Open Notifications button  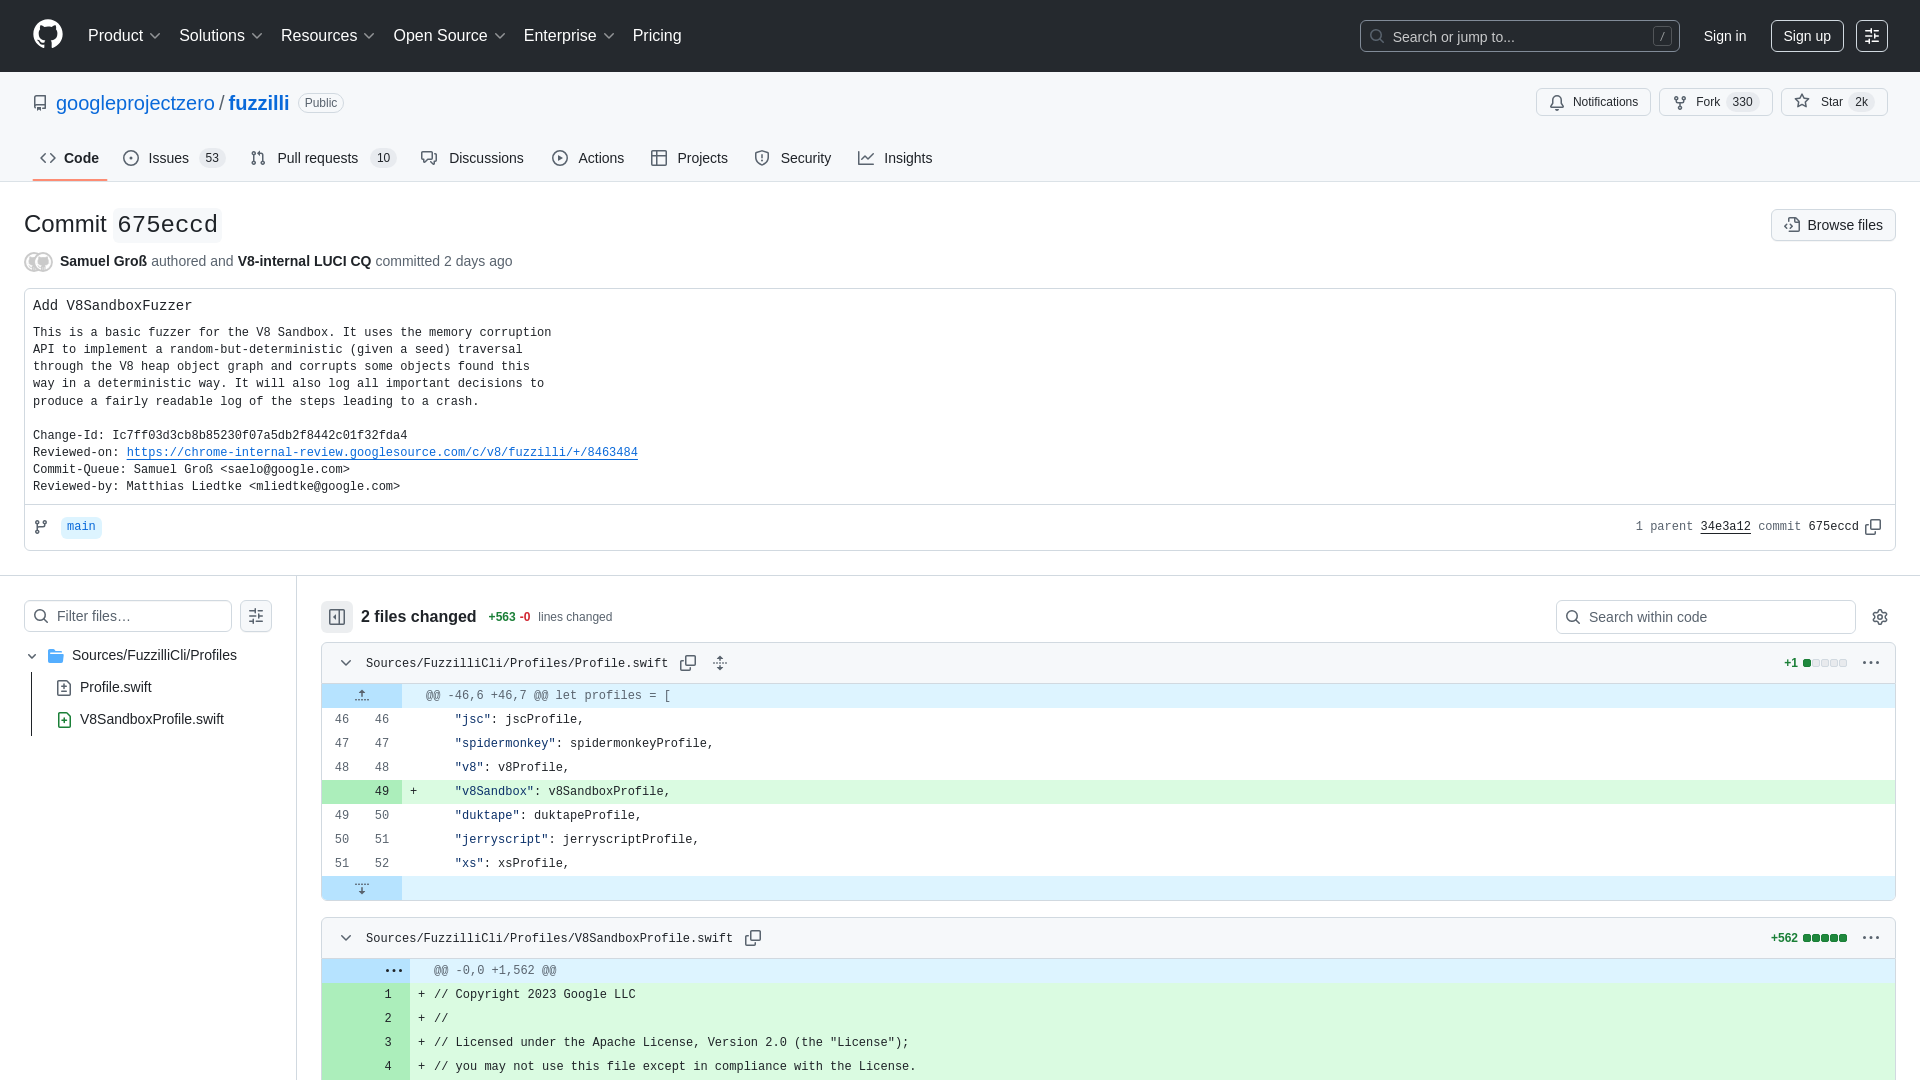coord(1593,102)
